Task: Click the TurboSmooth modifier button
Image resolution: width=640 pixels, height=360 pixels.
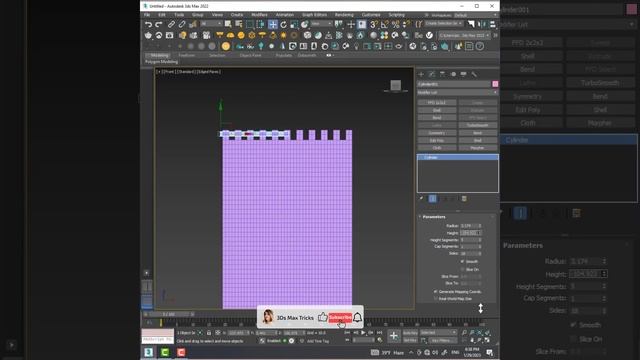Action: 478,125
